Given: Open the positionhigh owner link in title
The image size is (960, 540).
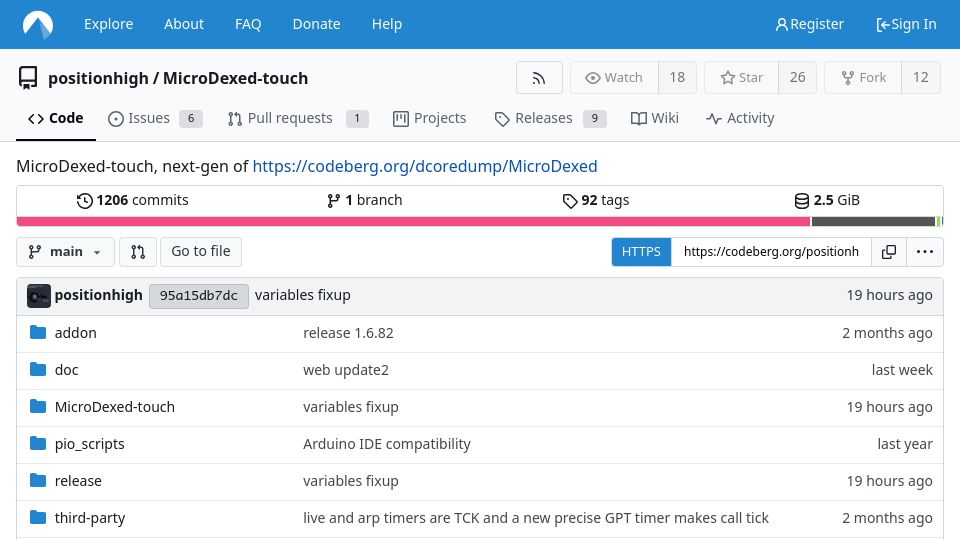Looking at the screenshot, I should (98, 78).
